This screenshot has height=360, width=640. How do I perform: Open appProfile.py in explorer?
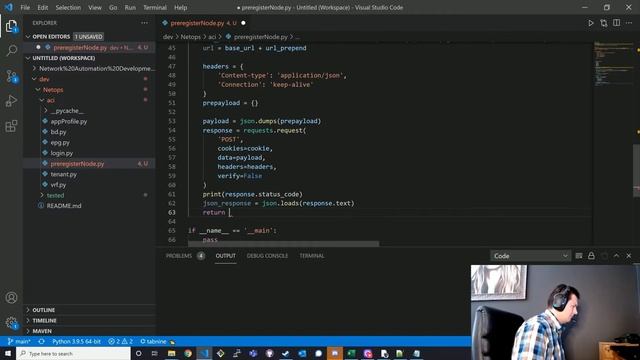(69, 122)
